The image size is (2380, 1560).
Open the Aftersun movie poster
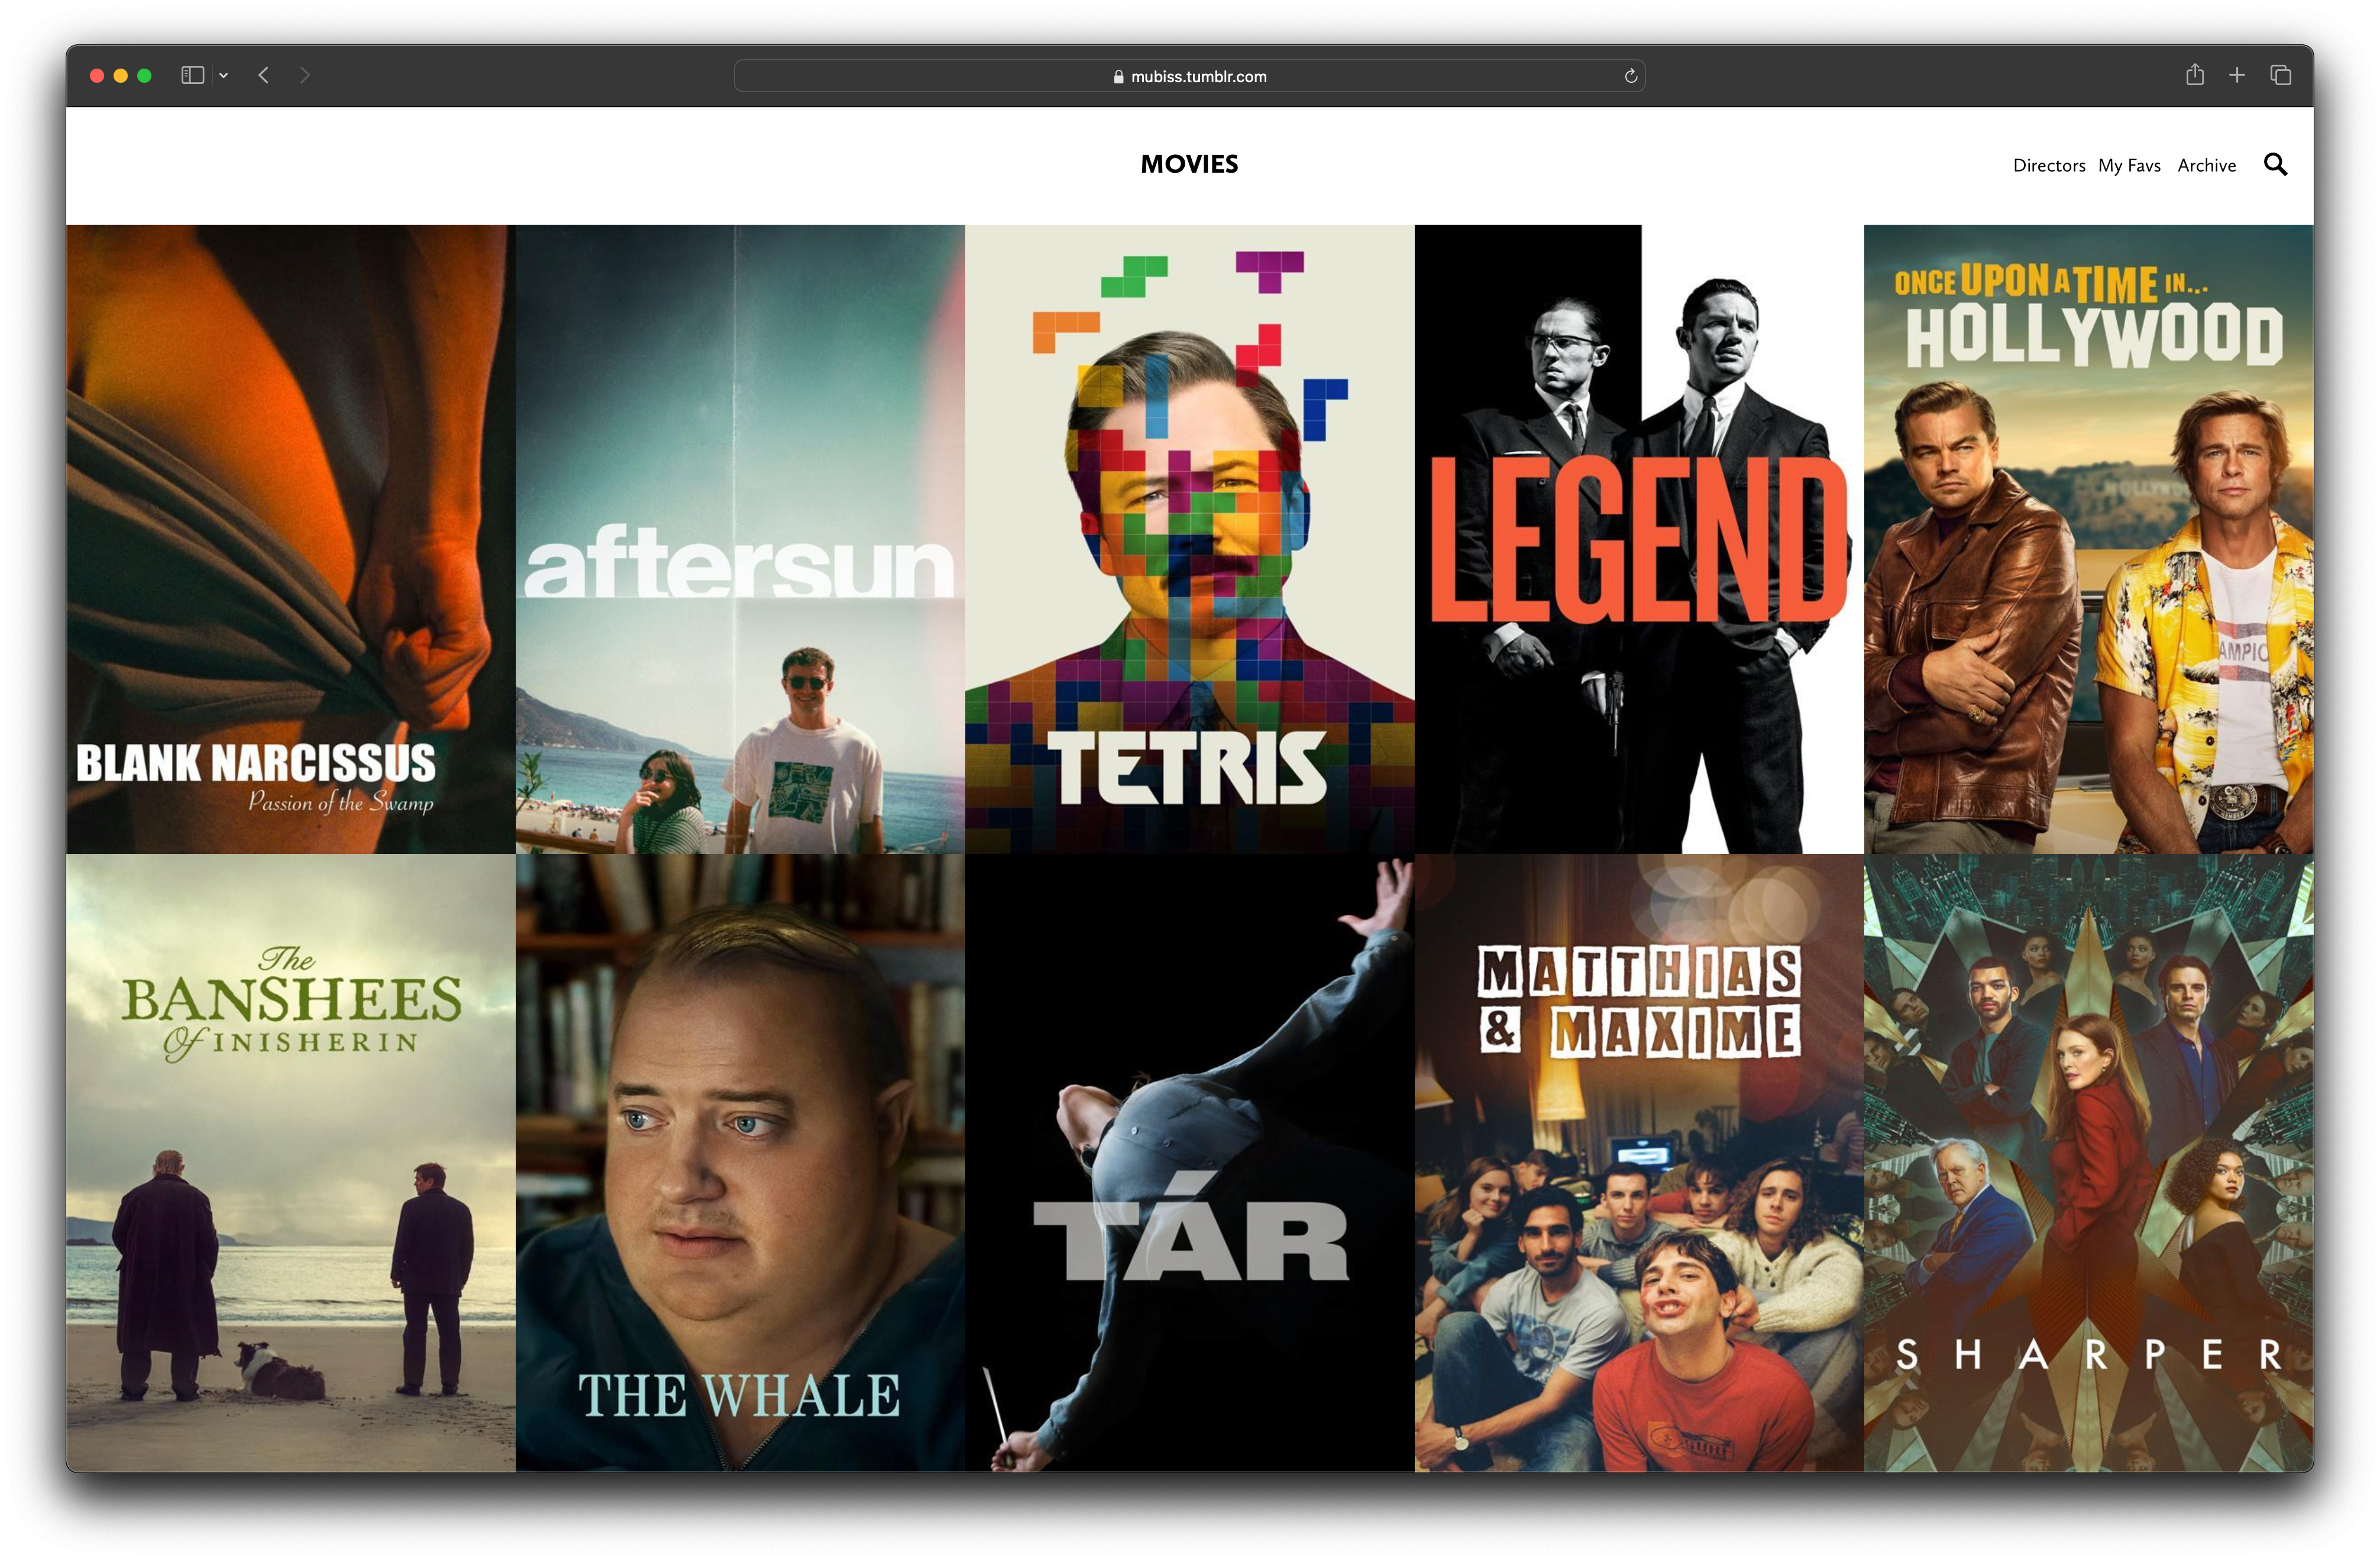coord(740,540)
